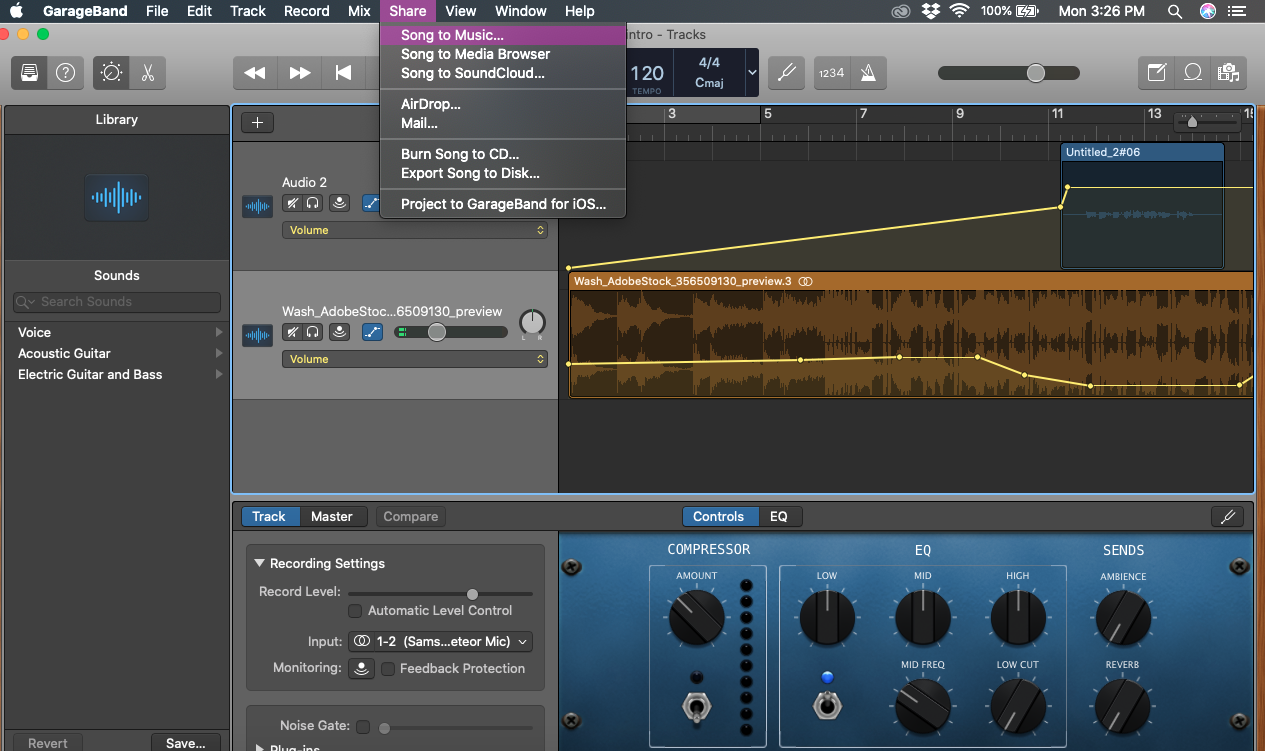The image size is (1265, 751).
Task: Open the Editors scissors button
Action: (x=148, y=73)
